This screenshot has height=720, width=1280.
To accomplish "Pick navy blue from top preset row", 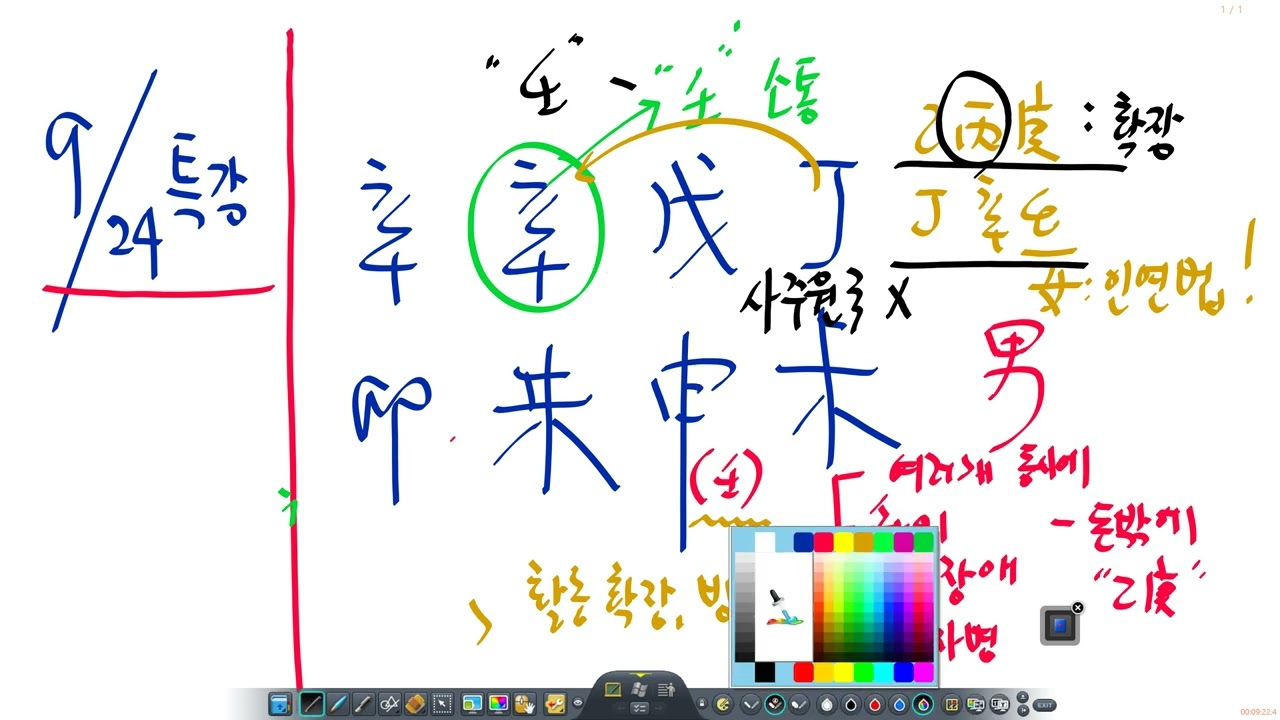I will [803, 542].
